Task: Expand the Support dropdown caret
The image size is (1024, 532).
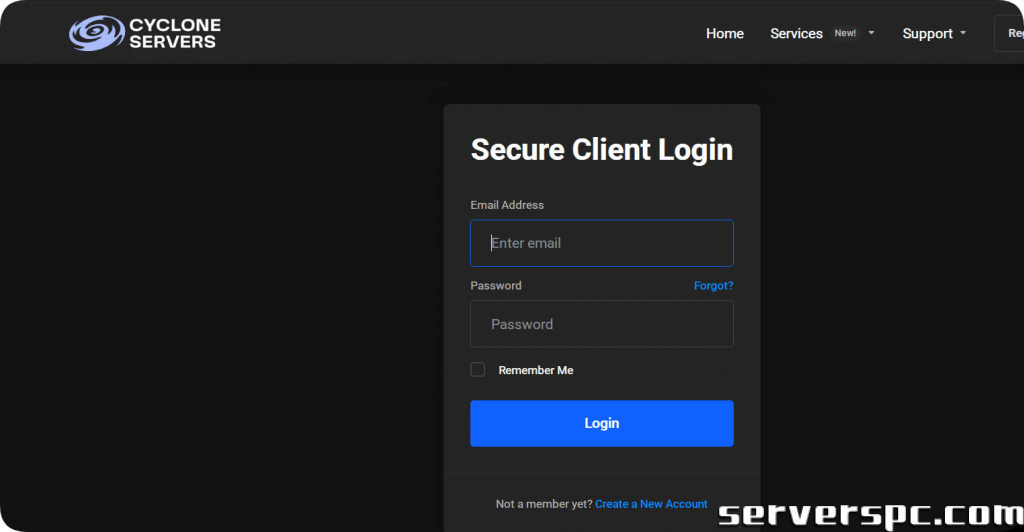Action: [x=963, y=33]
